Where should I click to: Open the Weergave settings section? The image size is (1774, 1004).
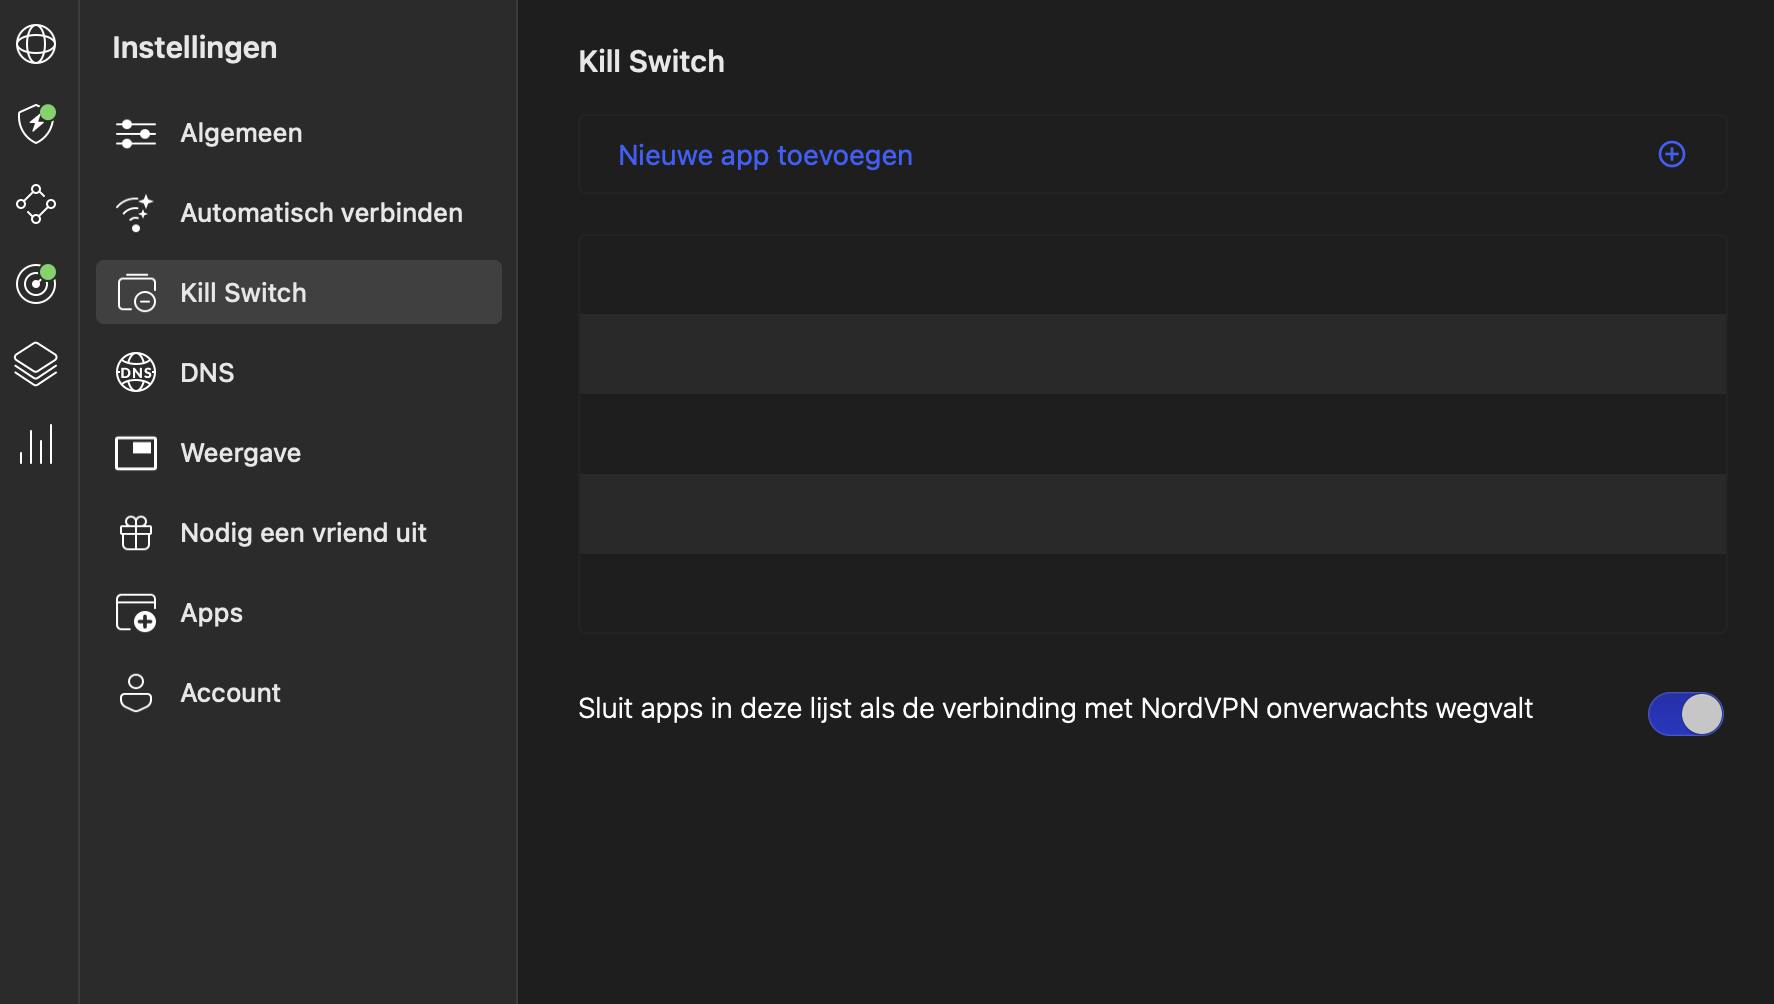click(x=240, y=453)
